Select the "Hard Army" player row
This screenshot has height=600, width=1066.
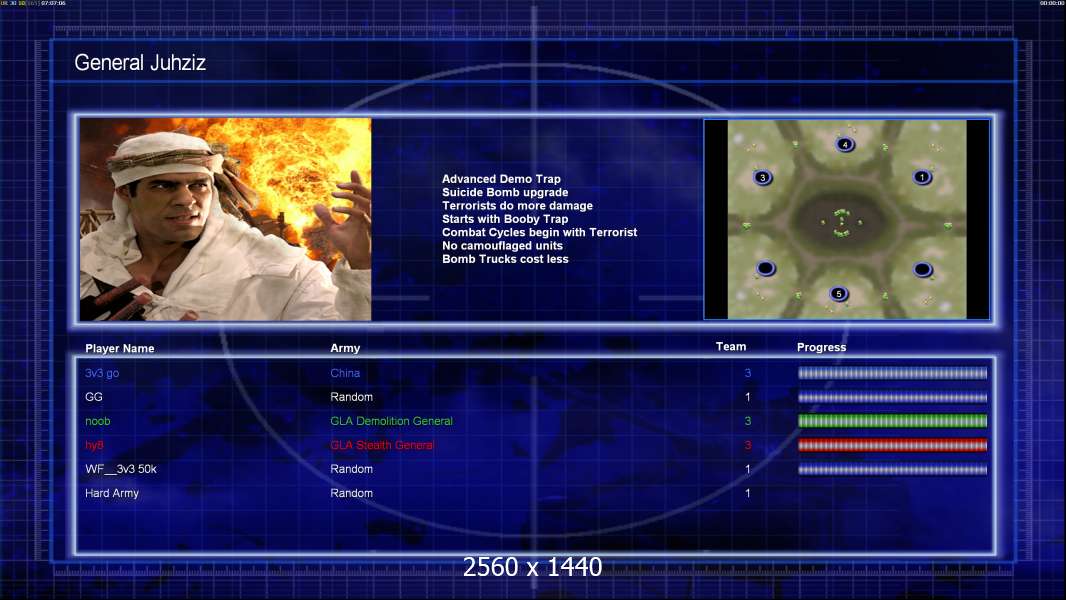[112, 493]
